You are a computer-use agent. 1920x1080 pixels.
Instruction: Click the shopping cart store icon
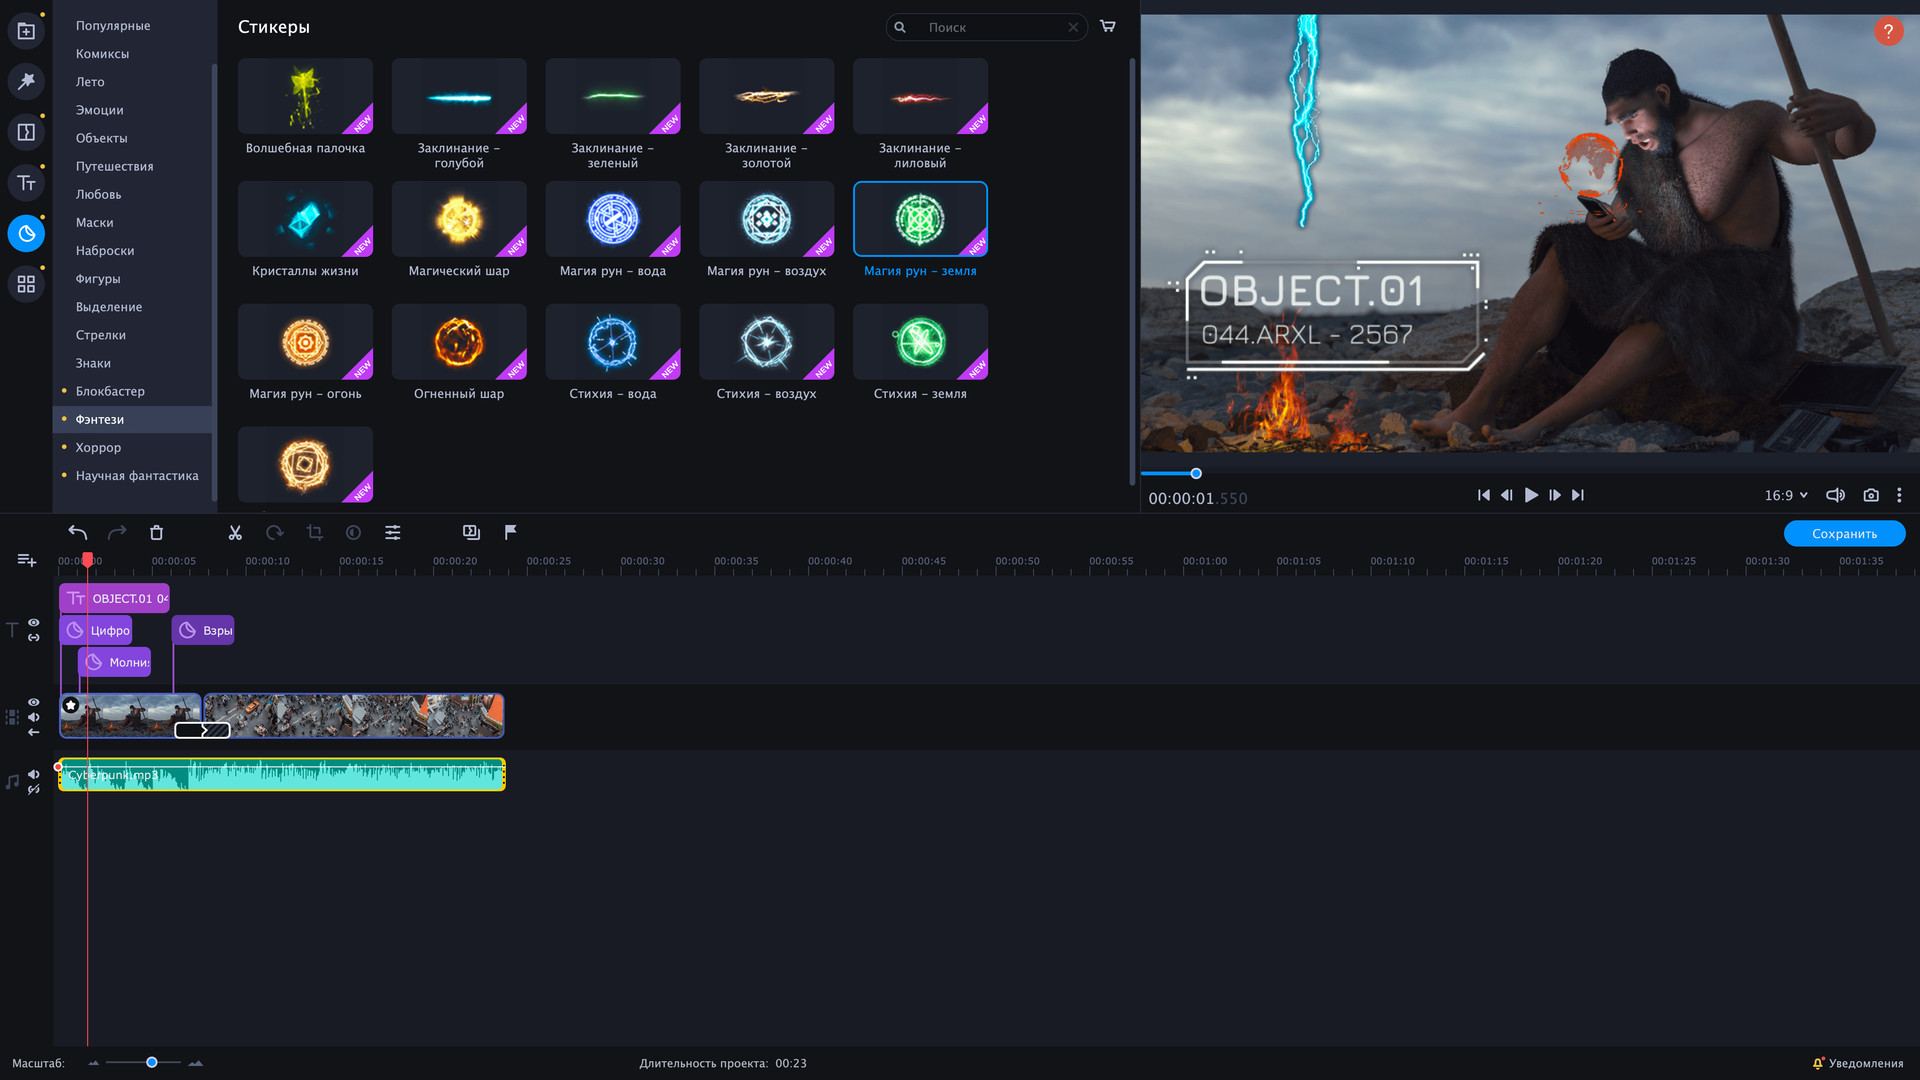point(1107,26)
